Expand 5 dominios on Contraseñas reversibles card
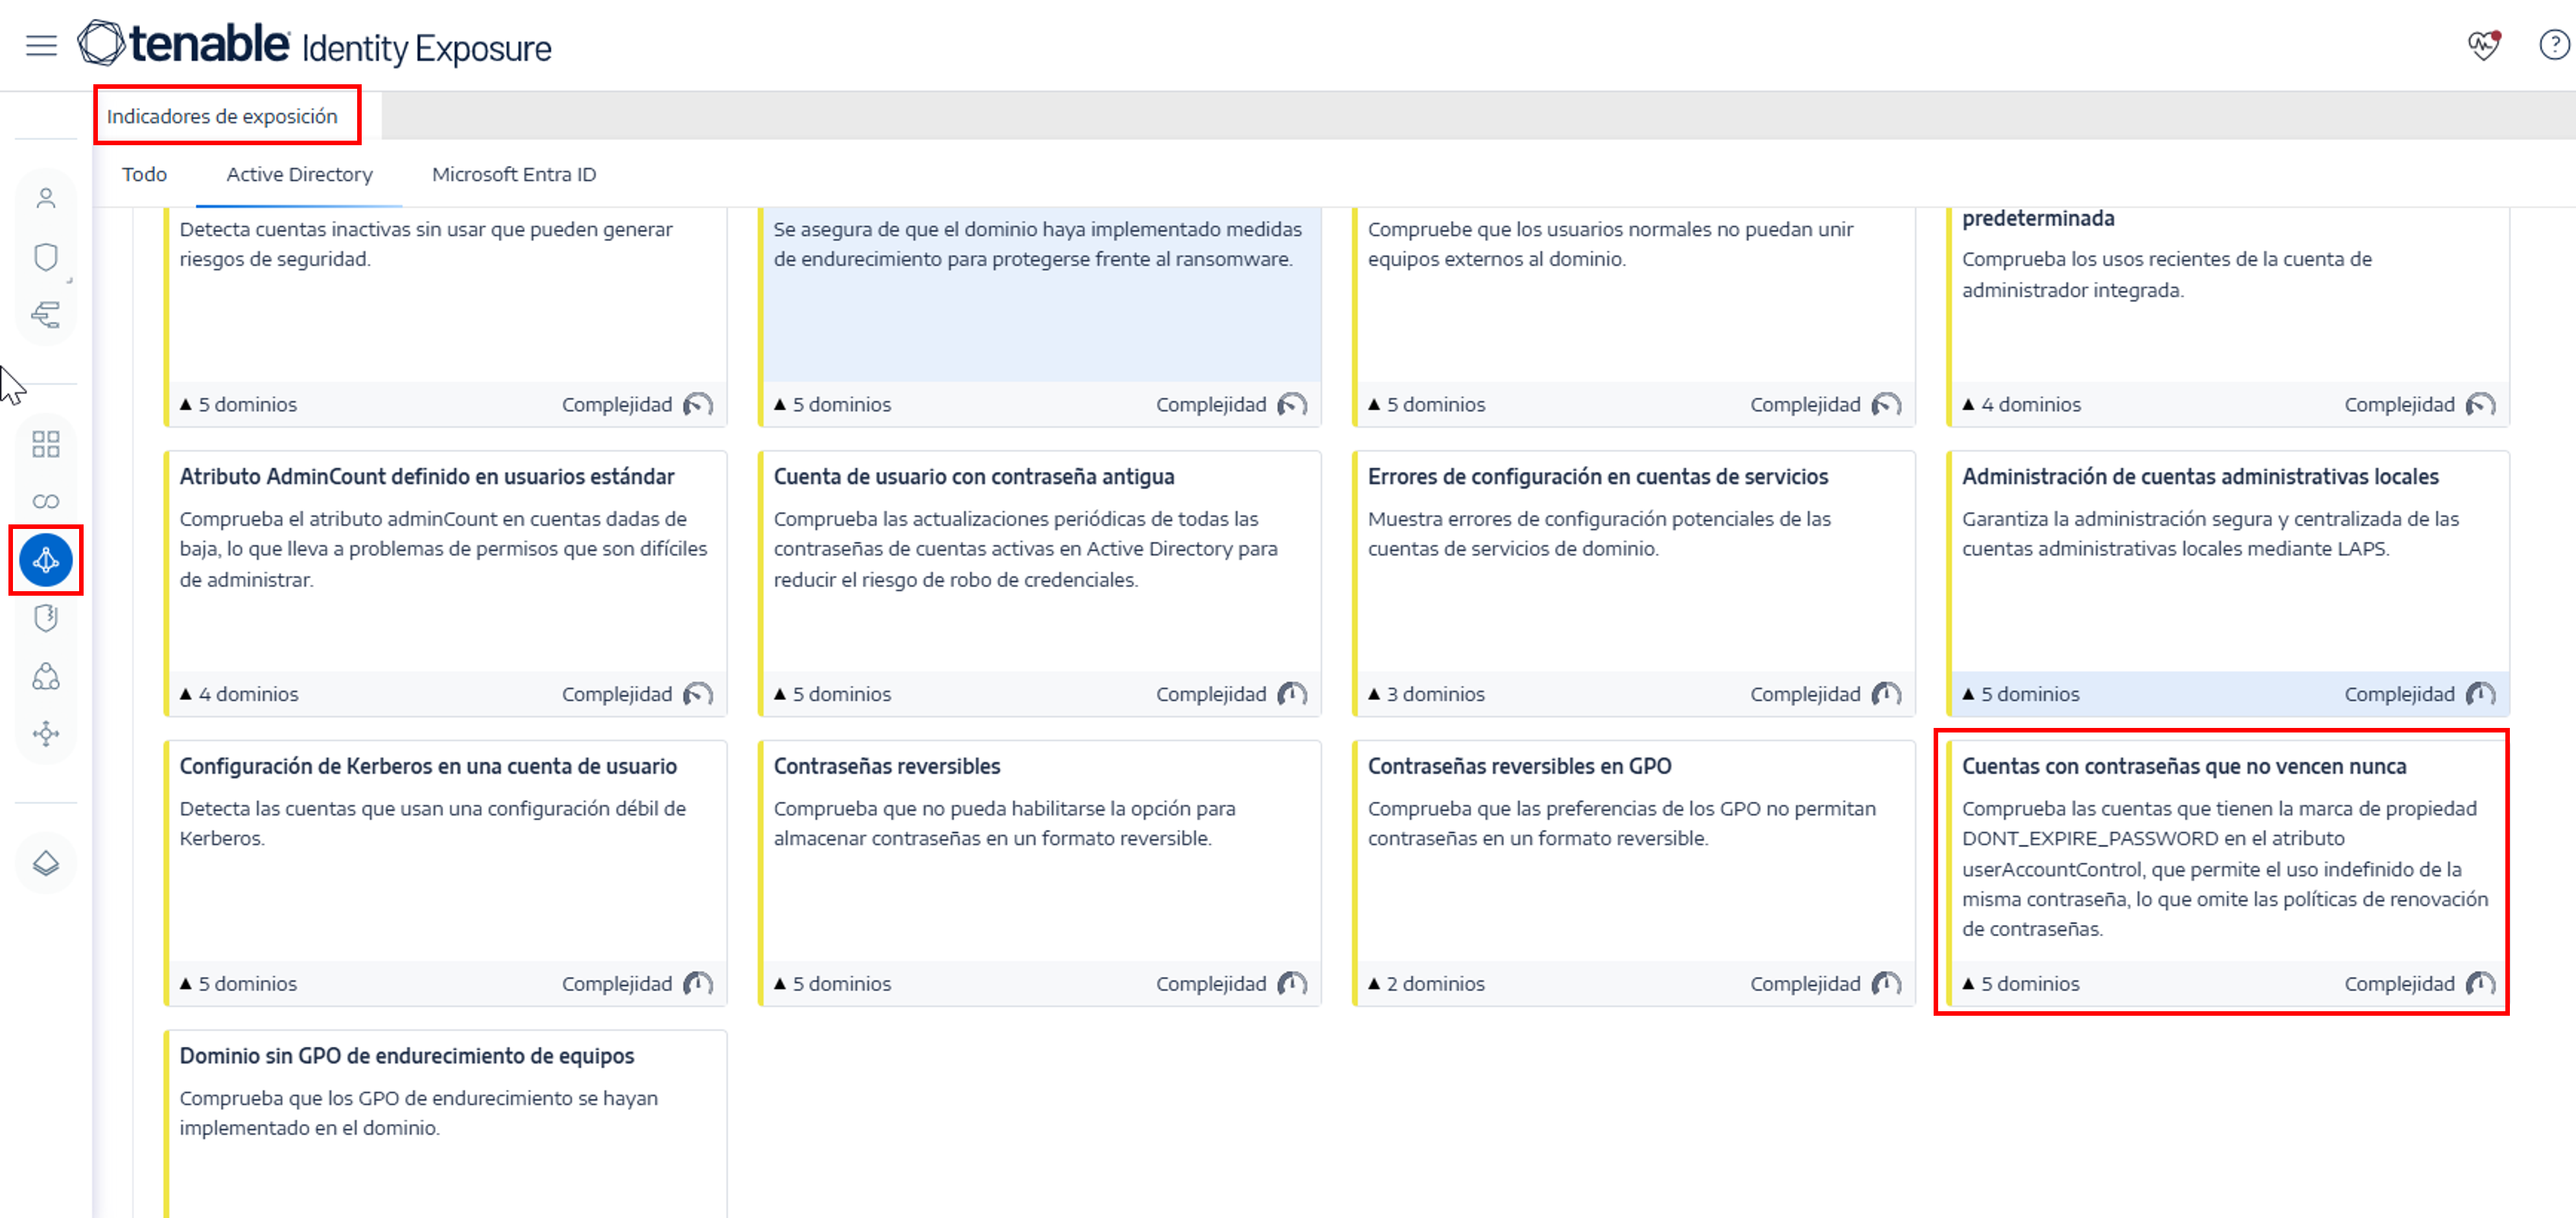2576x1218 pixels. pos(832,983)
